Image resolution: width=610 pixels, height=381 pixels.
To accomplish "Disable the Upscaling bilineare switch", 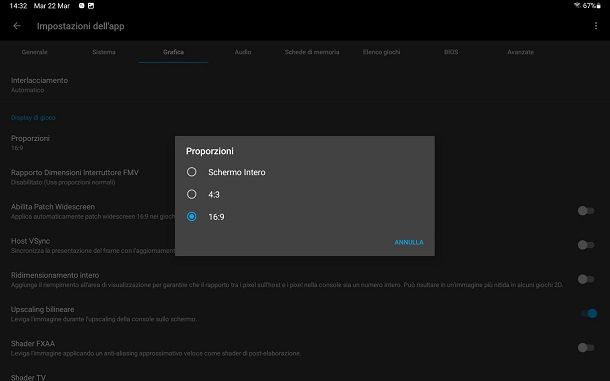I will click(x=589, y=314).
